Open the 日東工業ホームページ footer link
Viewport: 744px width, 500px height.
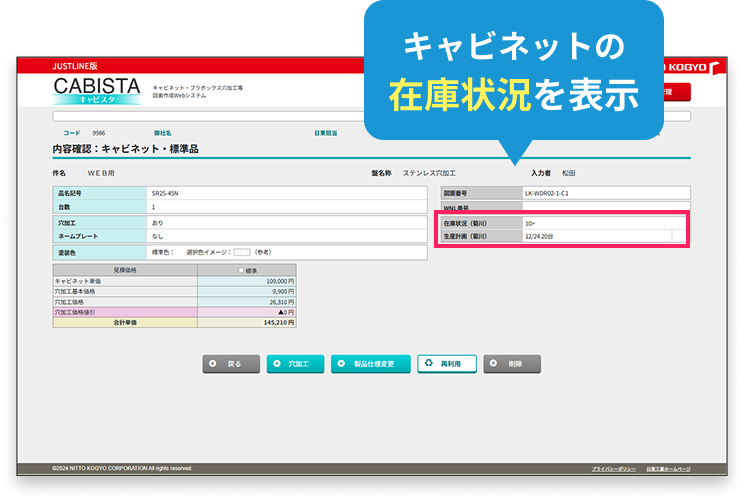point(668,469)
